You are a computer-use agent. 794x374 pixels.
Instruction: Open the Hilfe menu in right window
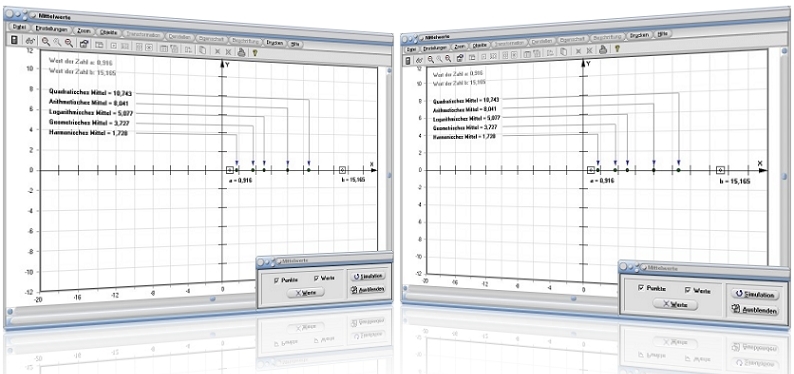pyautogui.click(x=664, y=34)
